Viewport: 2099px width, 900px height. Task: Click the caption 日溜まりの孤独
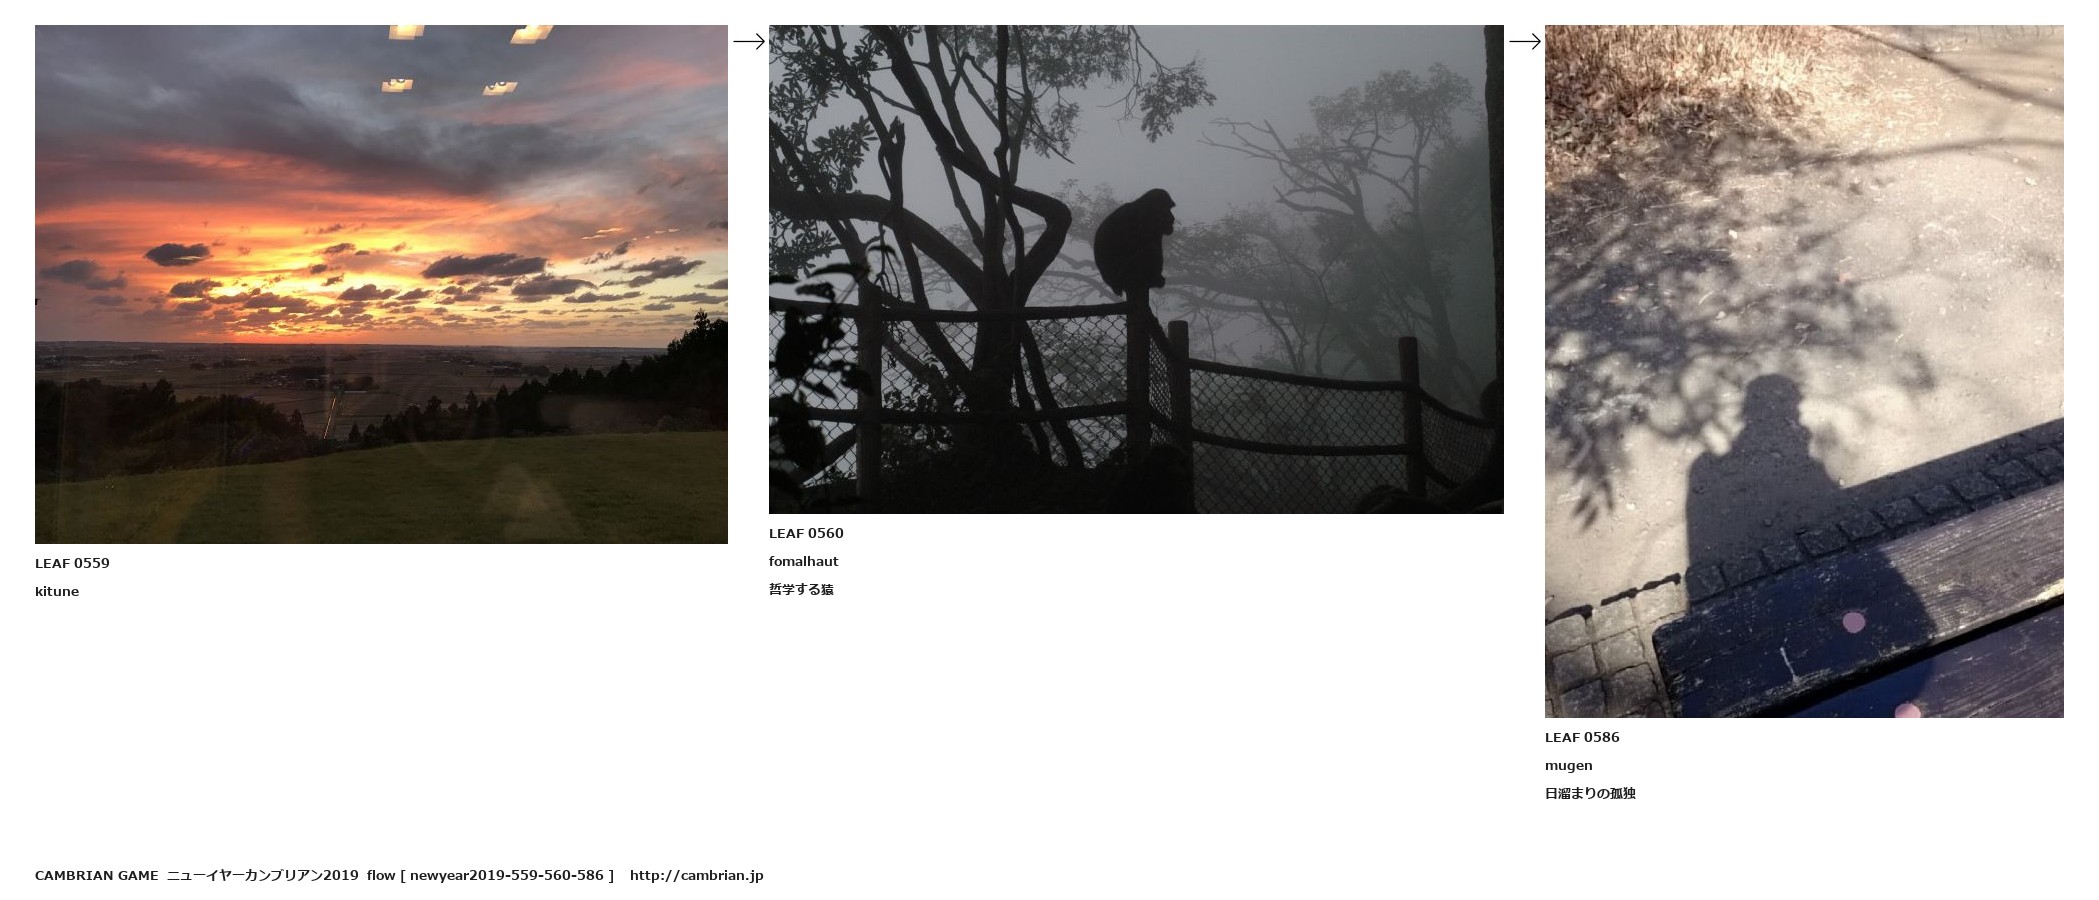tap(1590, 793)
